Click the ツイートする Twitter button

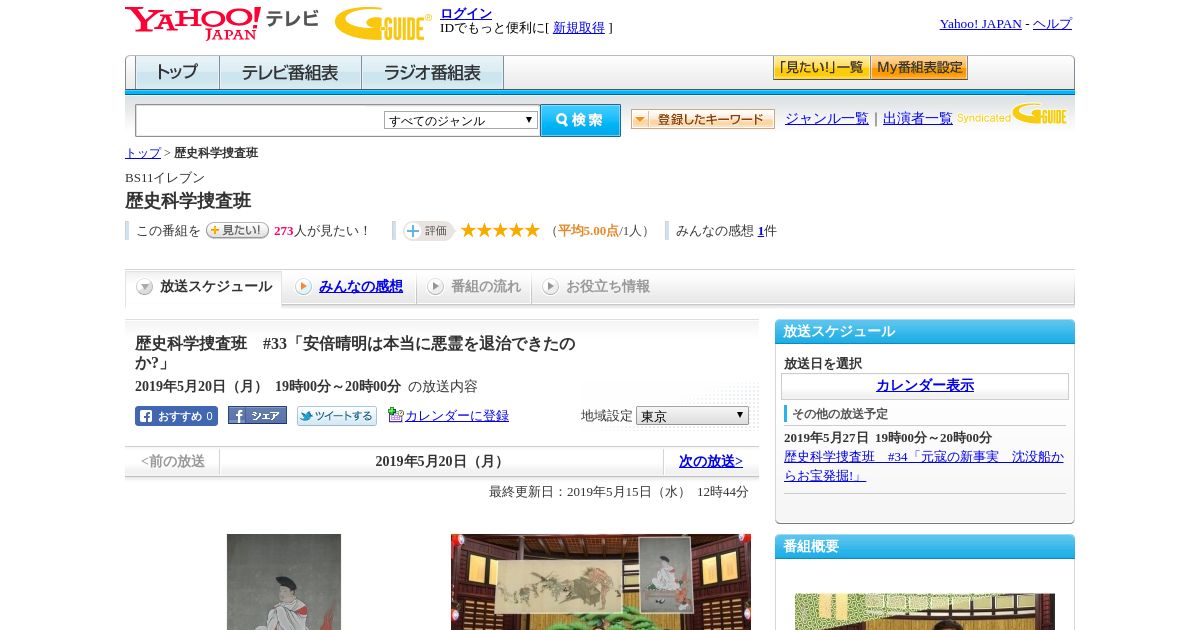point(337,416)
